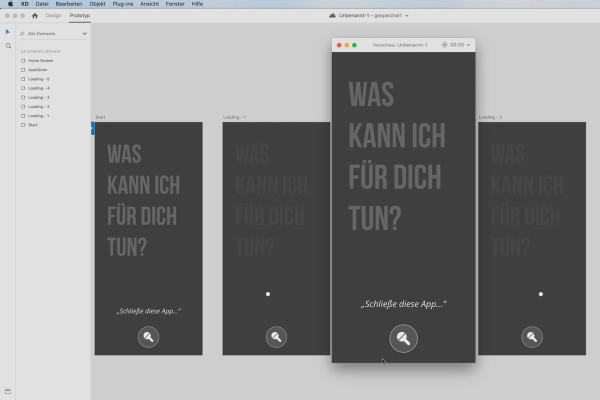
Task: Click the ZEICHENFLÄCHEN section header
Action: pyautogui.click(x=41, y=51)
